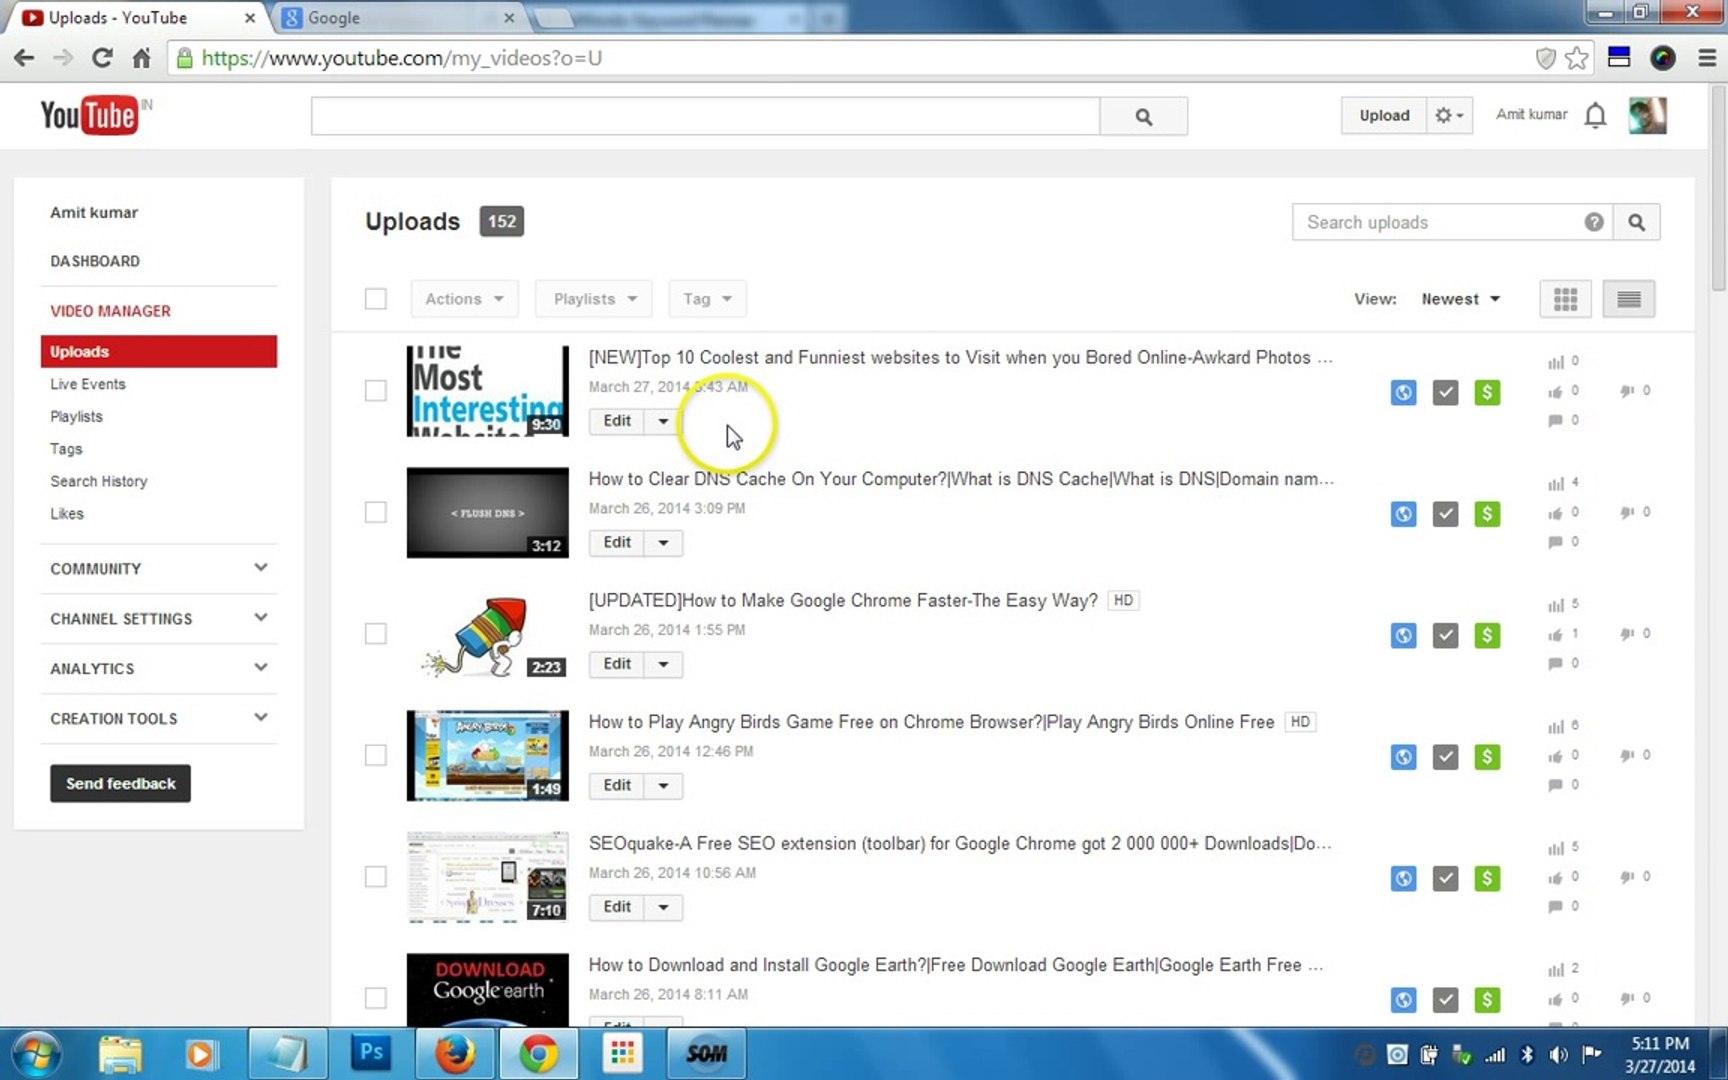Select Tags in the sidebar
This screenshot has height=1080, width=1728.
tap(66, 449)
